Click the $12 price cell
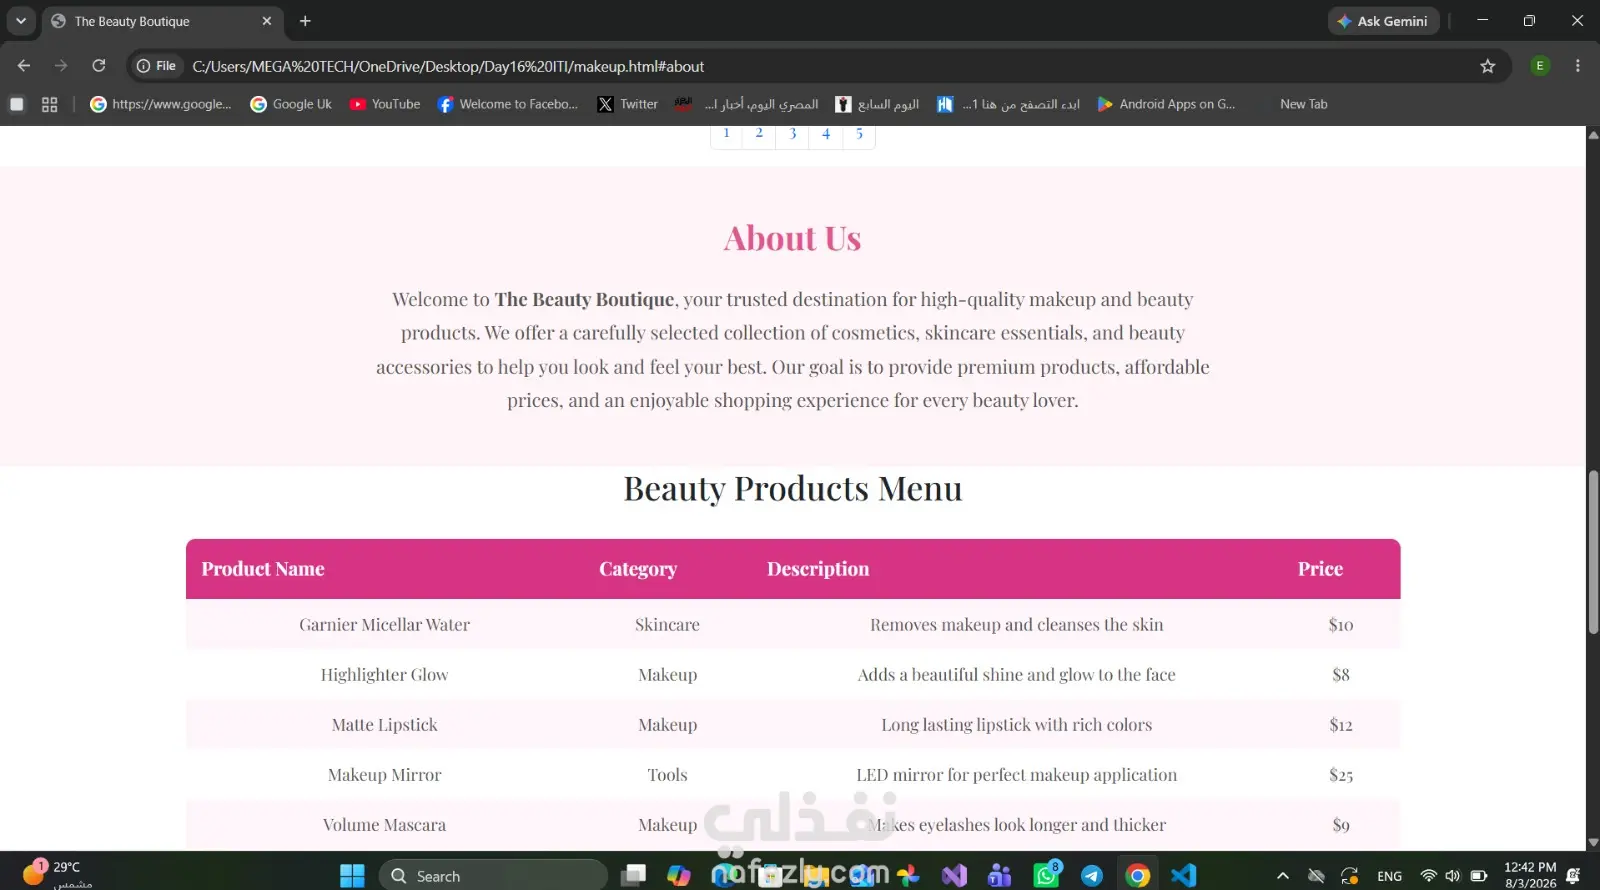Image resolution: width=1600 pixels, height=890 pixels. click(1341, 725)
